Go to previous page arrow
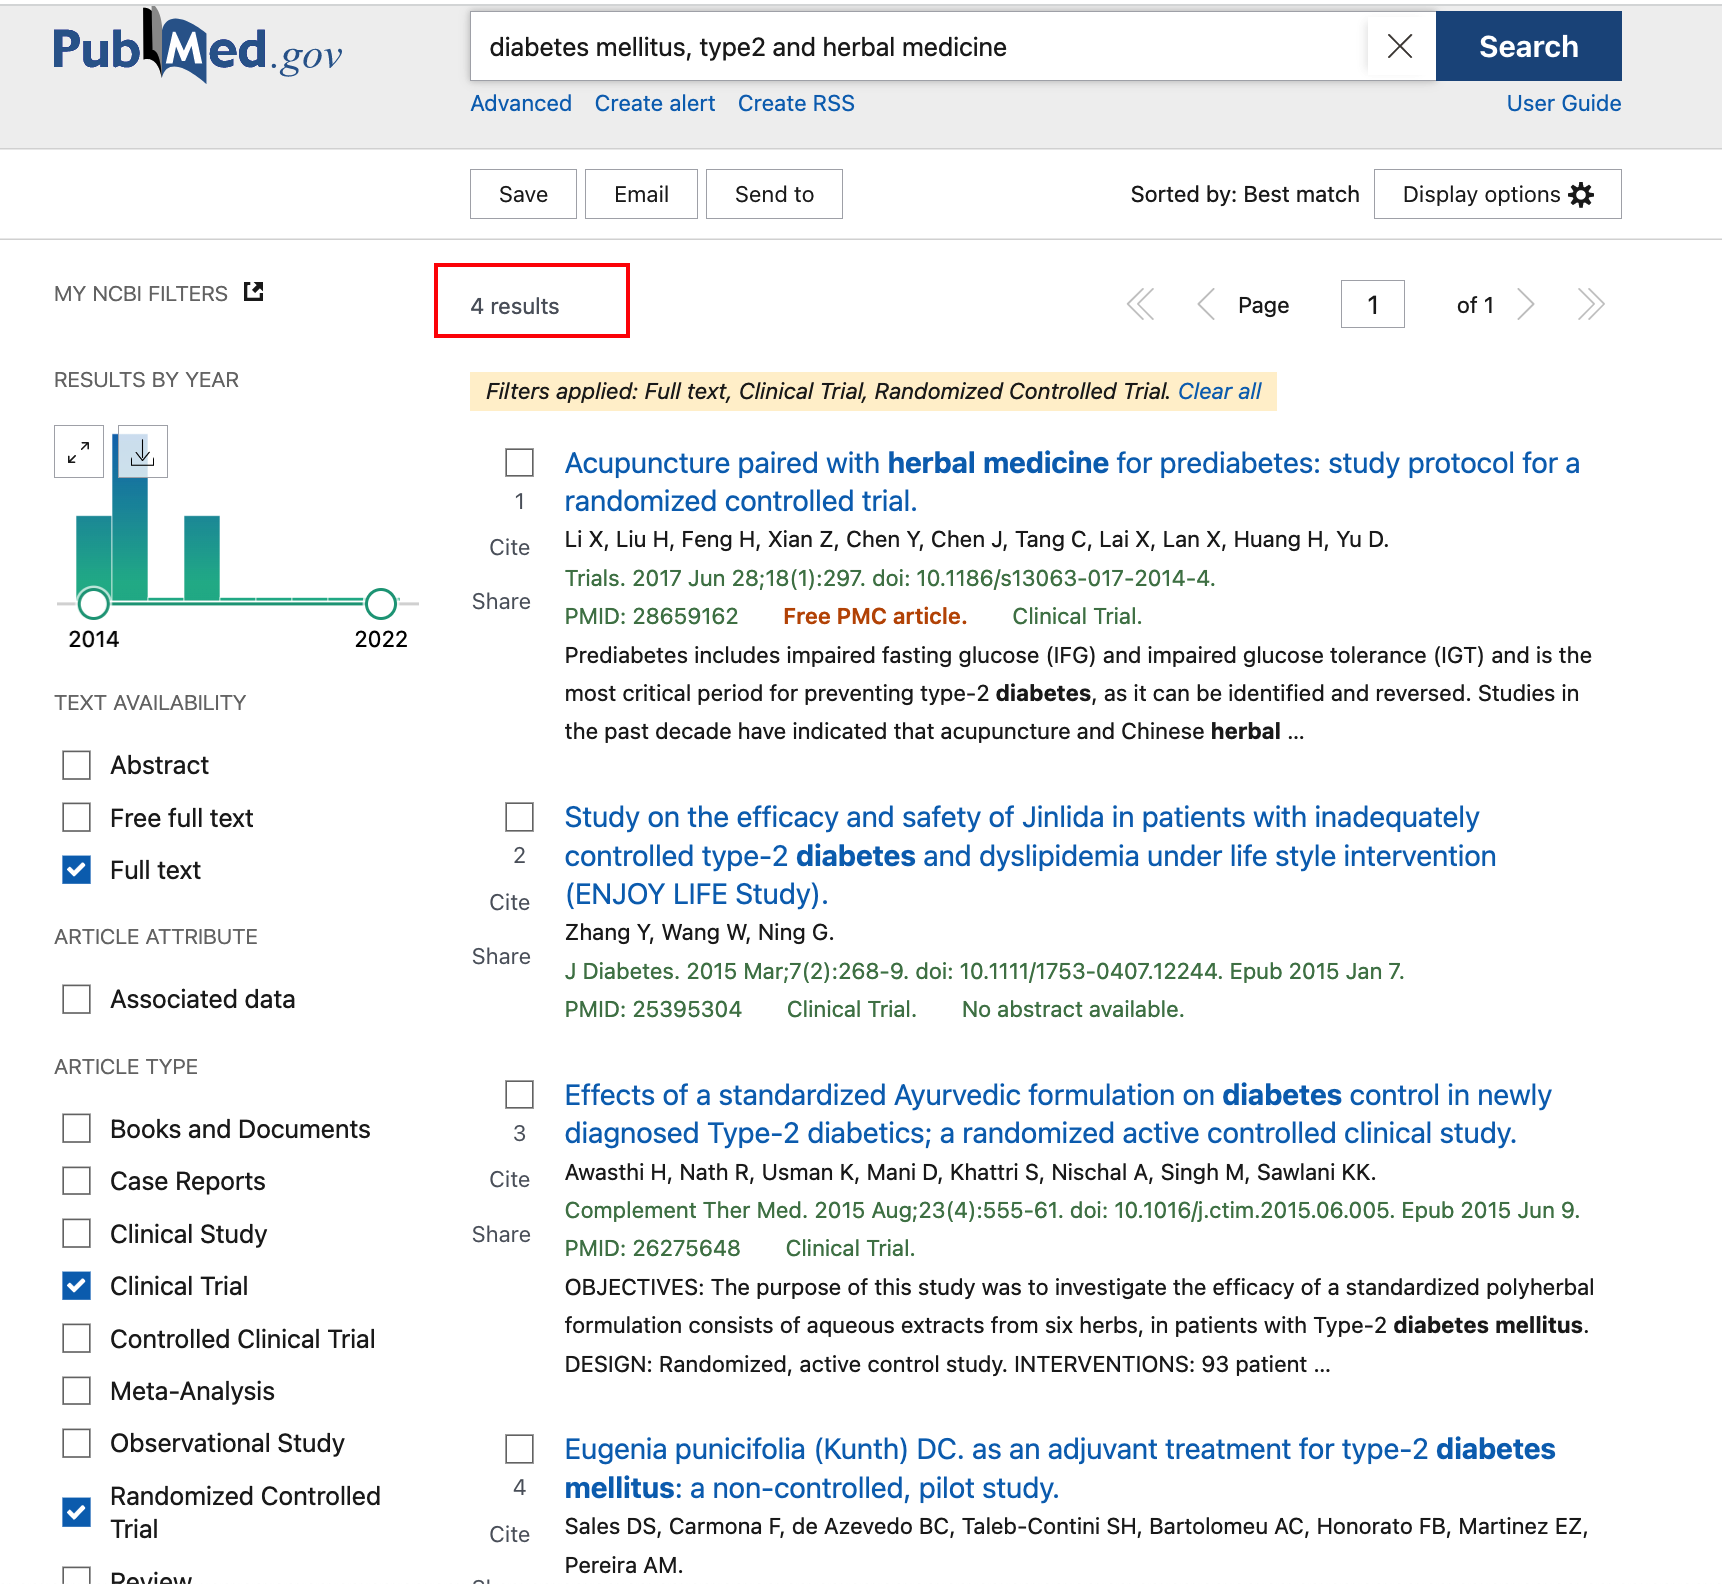Image resolution: width=1722 pixels, height=1584 pixels. (x=1206, y=304)
